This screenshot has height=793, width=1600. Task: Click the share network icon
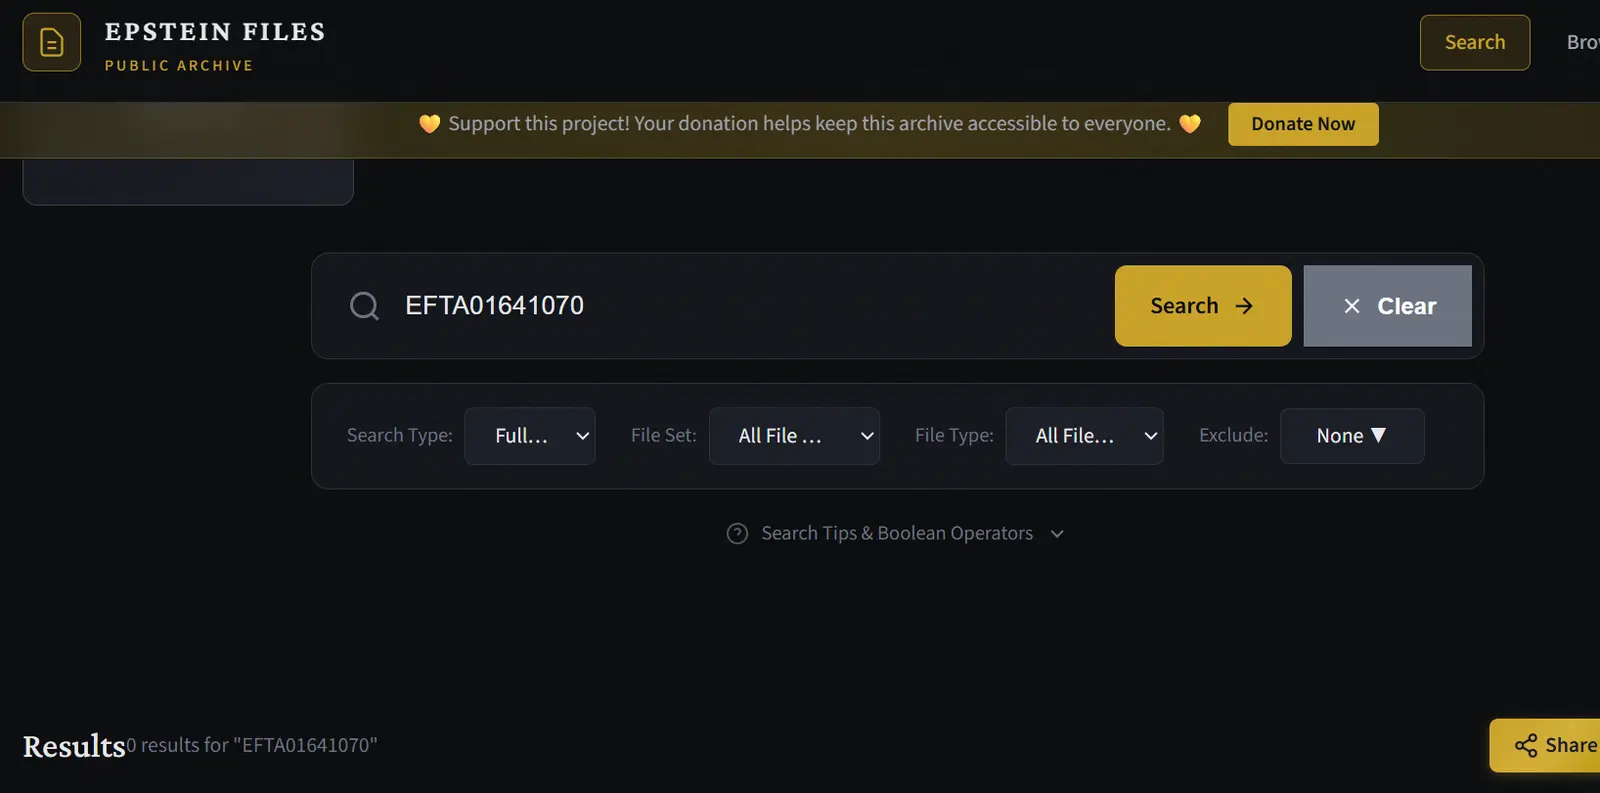click(x=1526, y=745)
